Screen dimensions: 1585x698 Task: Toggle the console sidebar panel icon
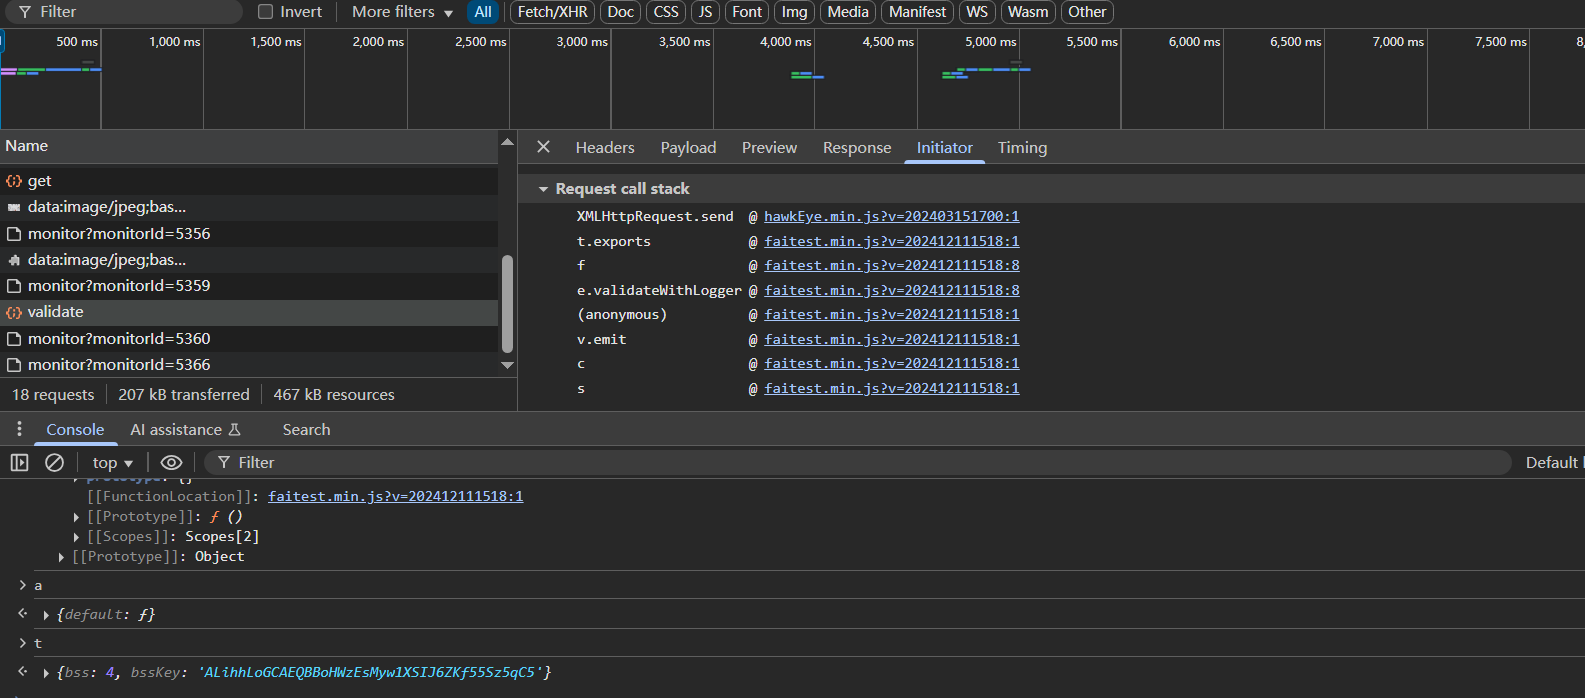point(19,462)
